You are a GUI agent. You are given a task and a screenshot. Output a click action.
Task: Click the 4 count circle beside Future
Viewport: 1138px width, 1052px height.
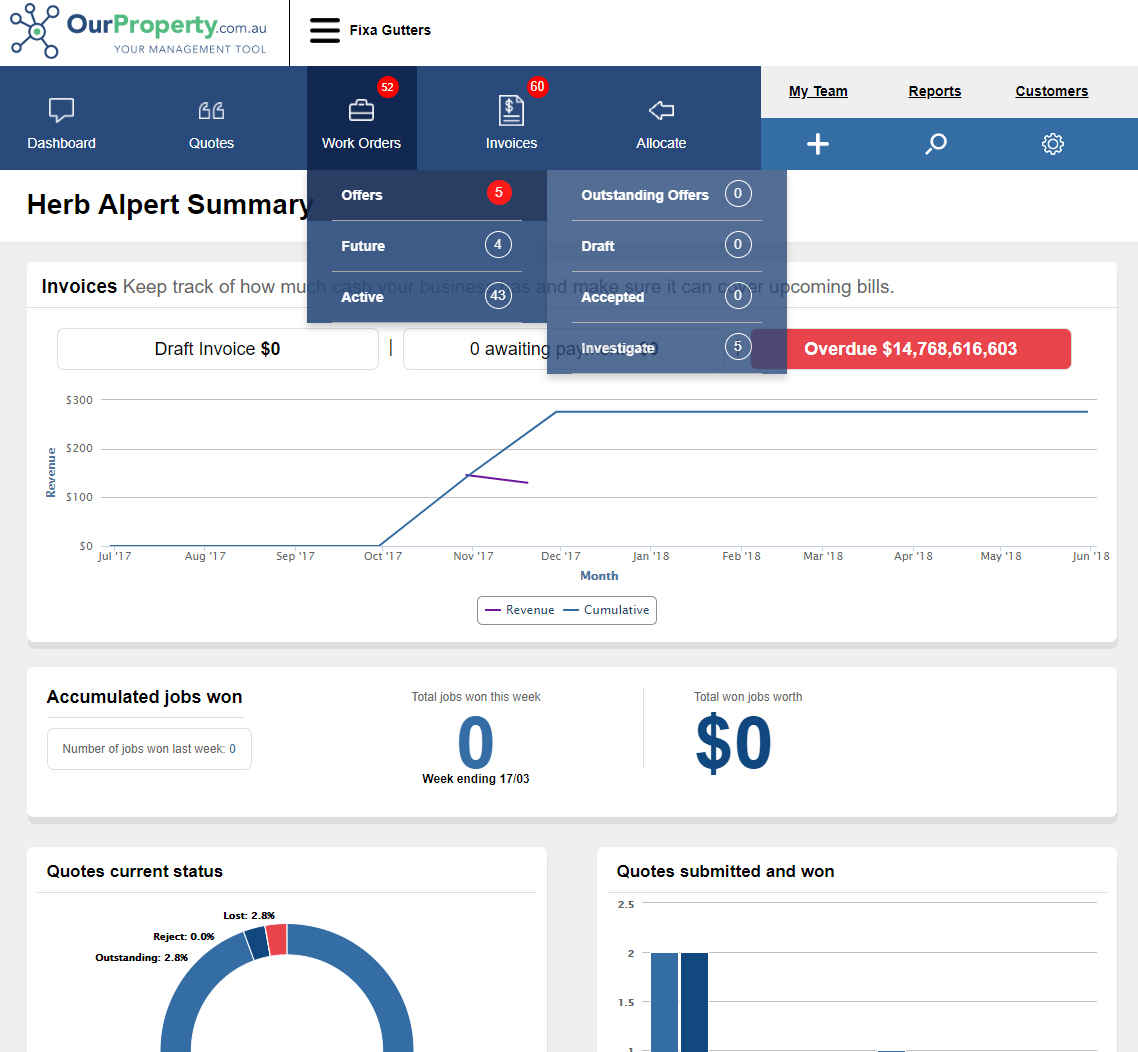(x=498, y=244)
